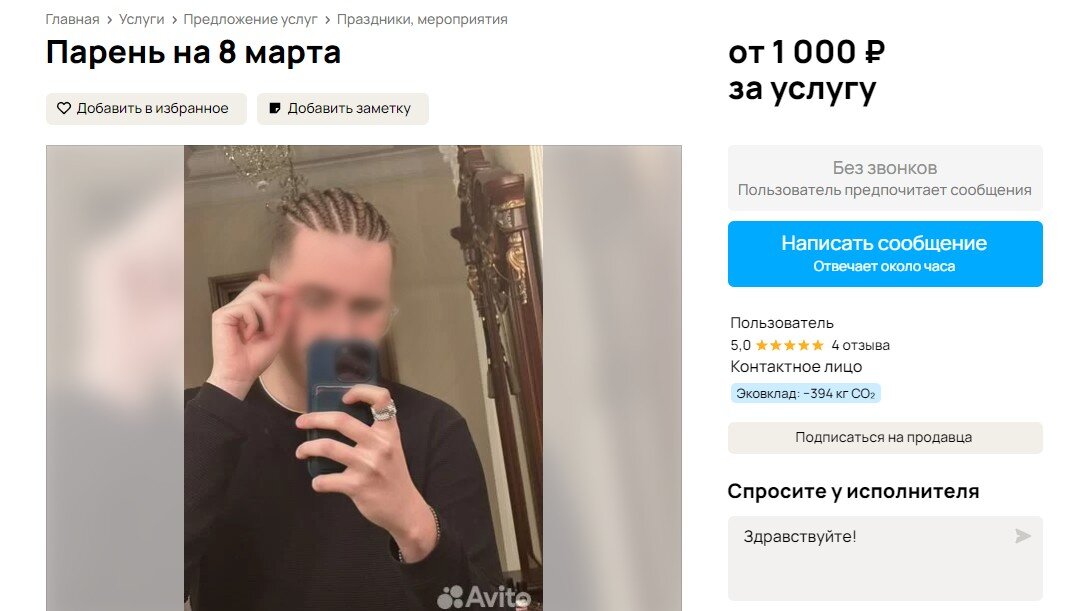This screenshot has height=611, width=1078.
Task: Click the Без звонков info block
Action: click(885, 178)
